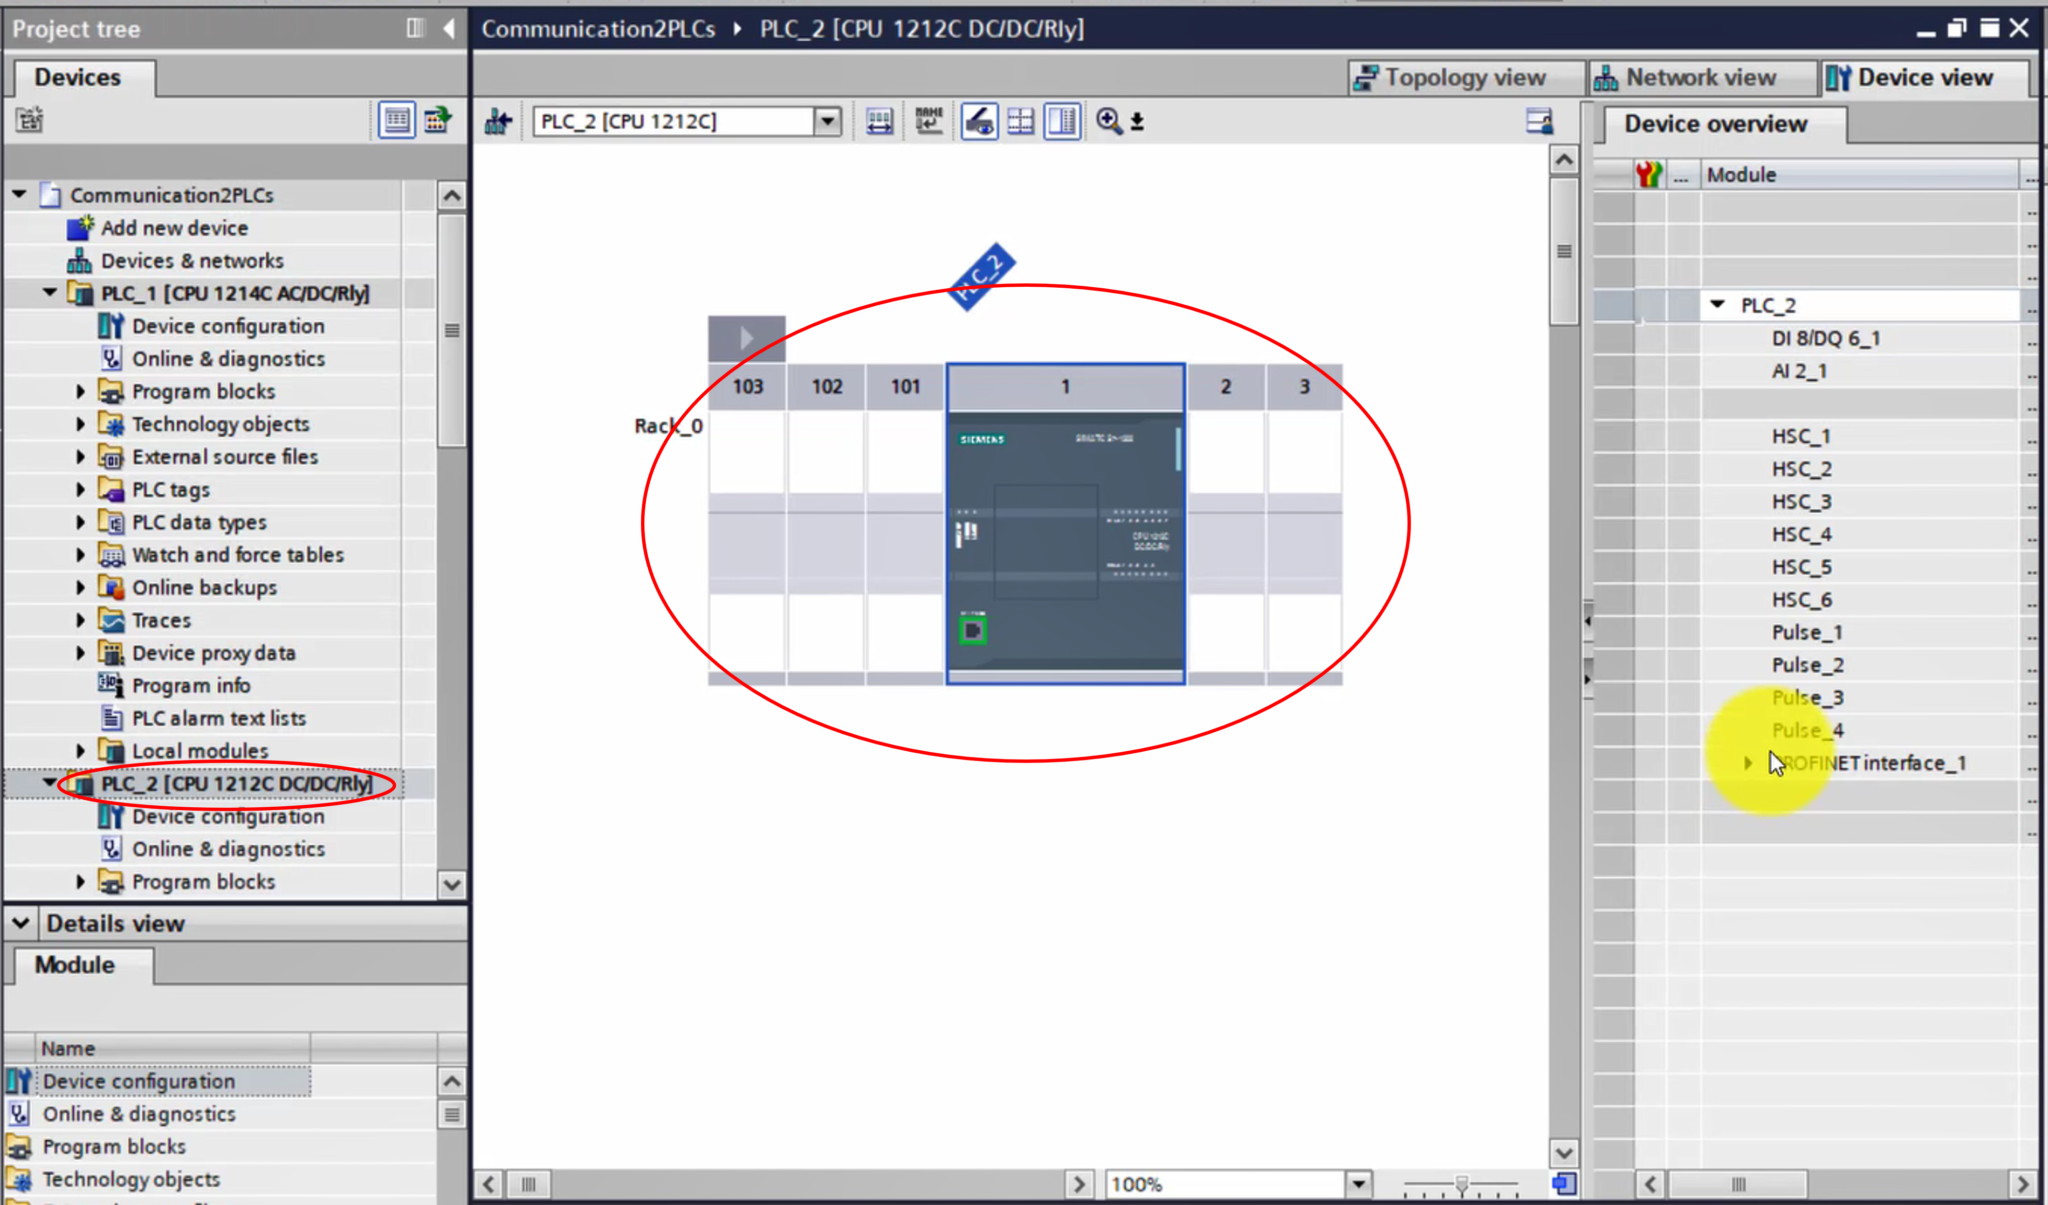The image size is (2048, 1205).
Task: Select Watch and force tables item
Action: click(238, 555)
